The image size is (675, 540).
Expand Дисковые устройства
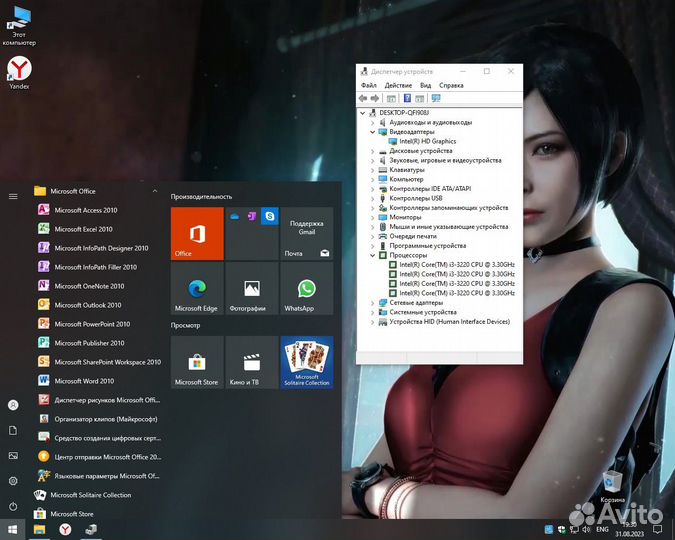(372, 151)
